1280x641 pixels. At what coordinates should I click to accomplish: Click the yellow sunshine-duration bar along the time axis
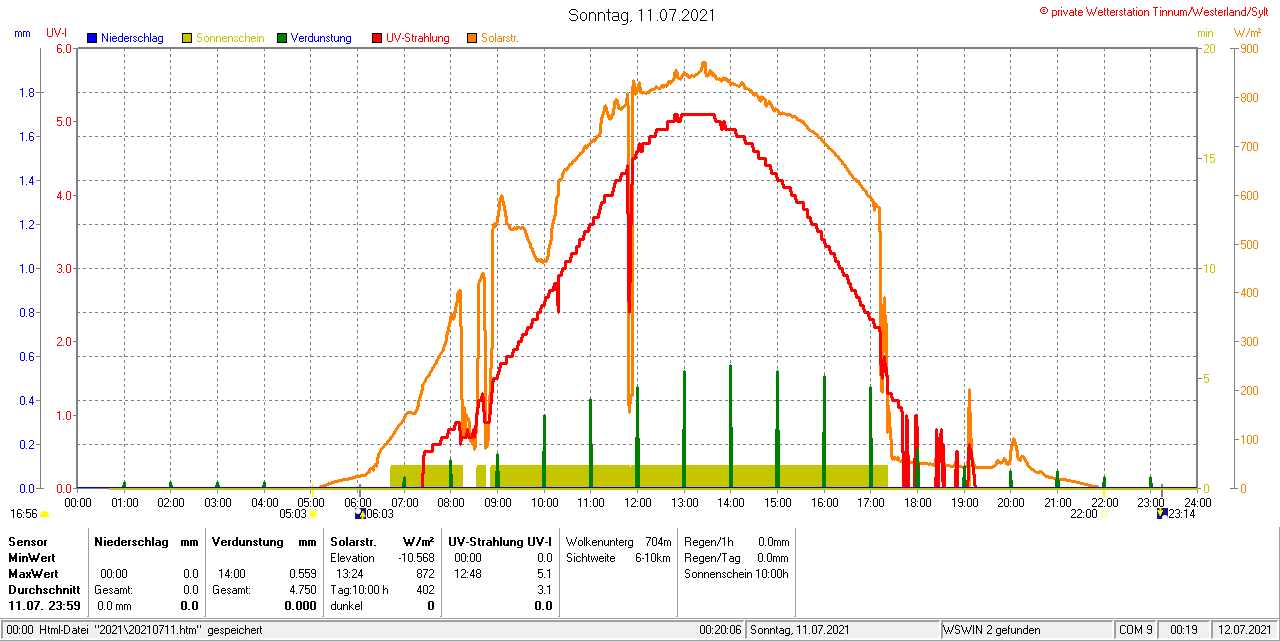(x=688, y=476)
